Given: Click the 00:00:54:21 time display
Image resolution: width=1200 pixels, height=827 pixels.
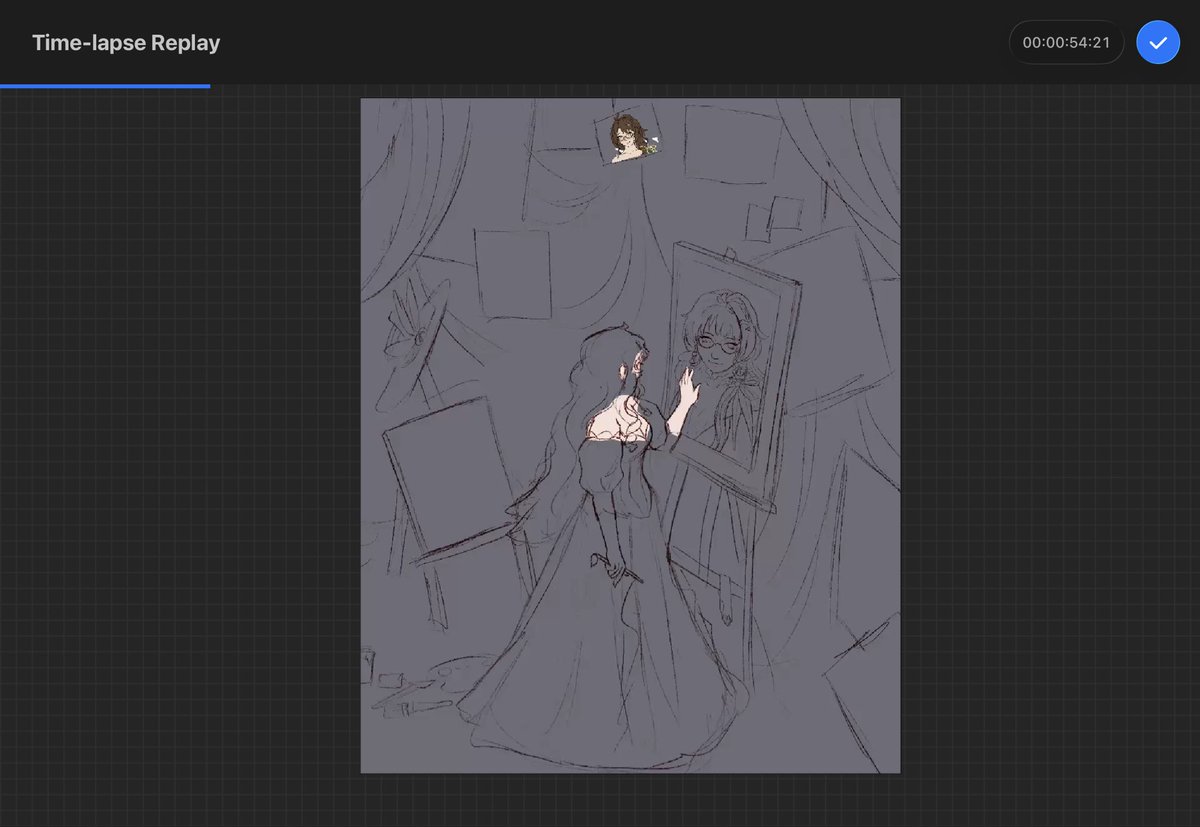Looking at the screenshot, I should pyautogui.click(x=1066, y=43).
